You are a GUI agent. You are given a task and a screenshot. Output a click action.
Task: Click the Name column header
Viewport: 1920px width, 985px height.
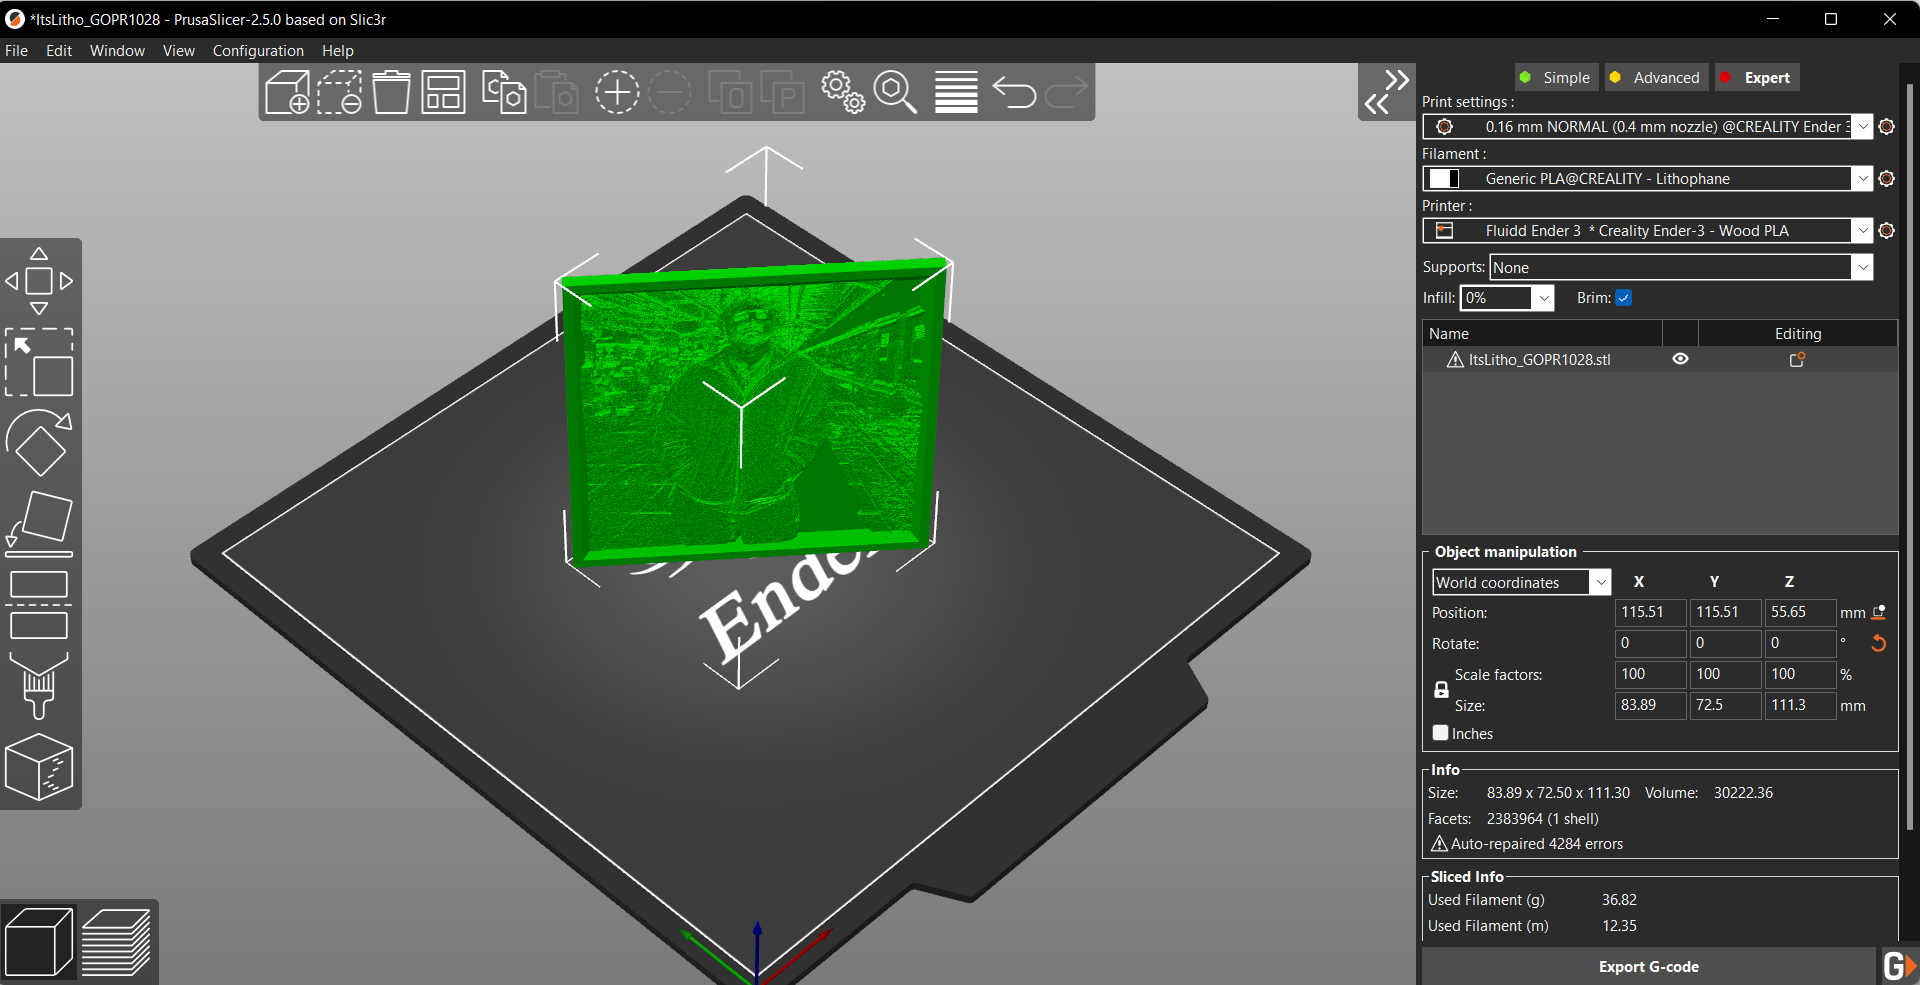click(1542, 333)
